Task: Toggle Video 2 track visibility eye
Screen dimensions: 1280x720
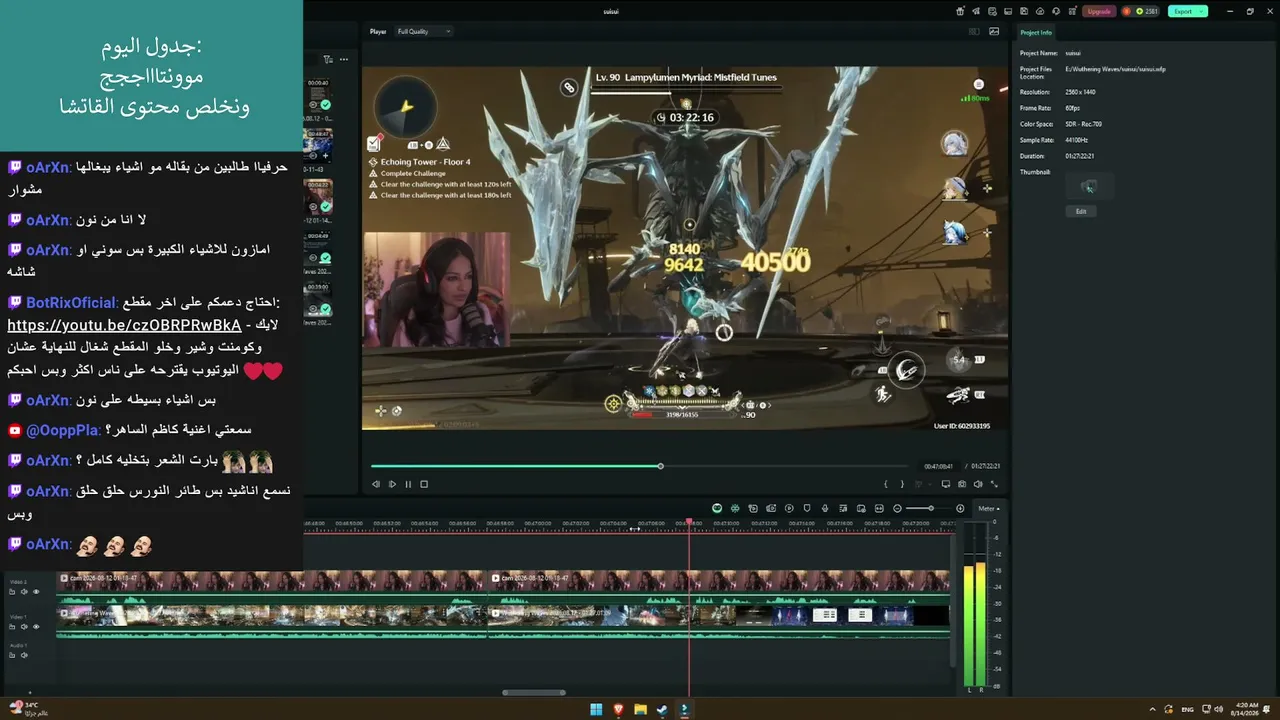Action: click(36, 592)
